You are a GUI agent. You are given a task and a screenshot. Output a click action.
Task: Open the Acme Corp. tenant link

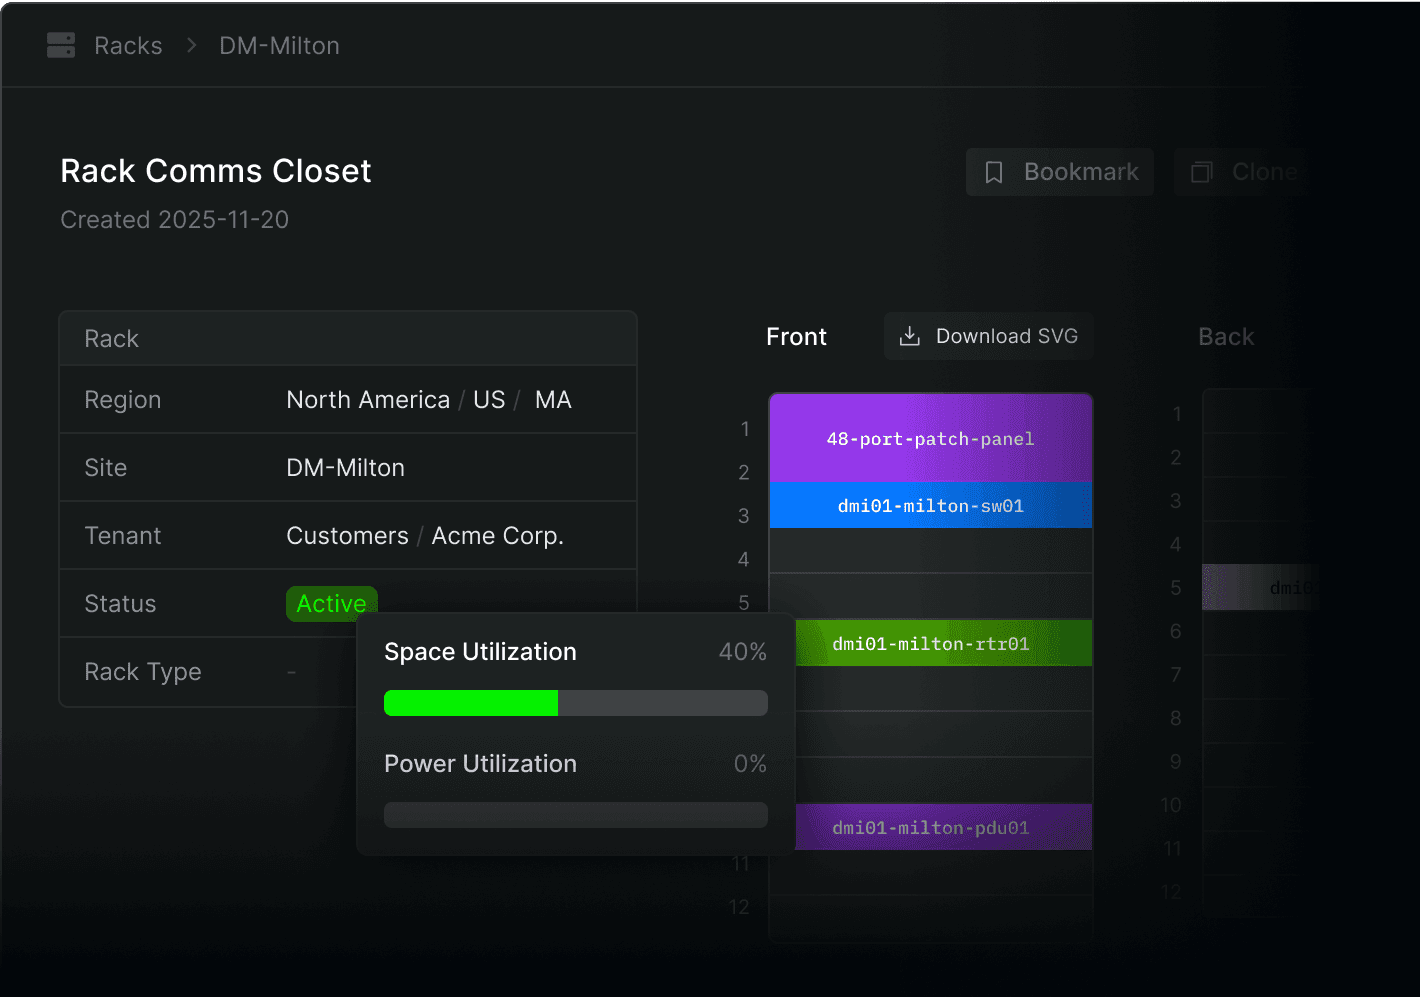click(497, 536)
